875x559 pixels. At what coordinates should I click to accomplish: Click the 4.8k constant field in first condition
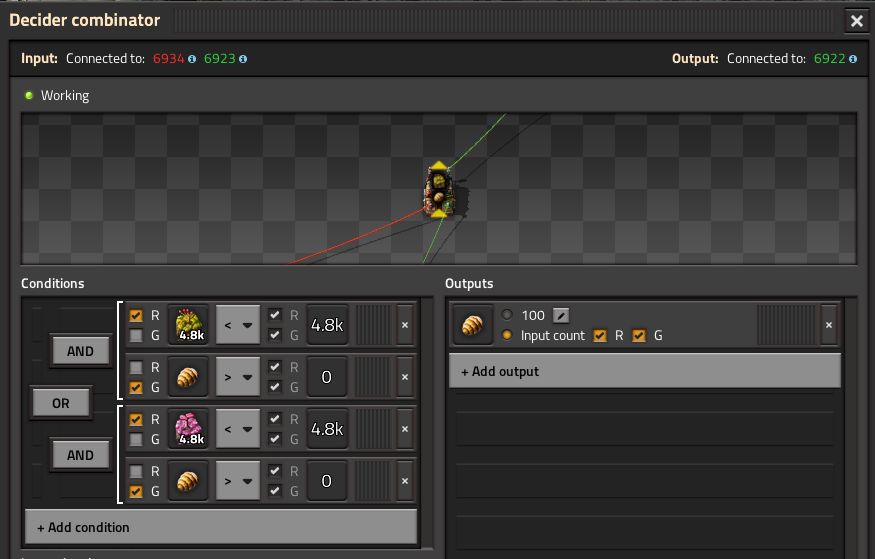coord(327,325)
